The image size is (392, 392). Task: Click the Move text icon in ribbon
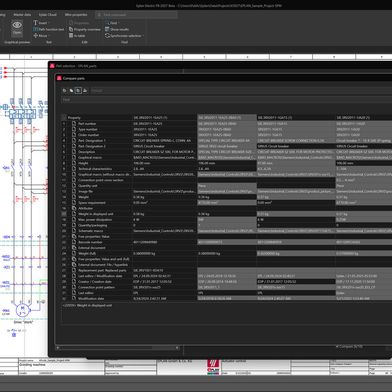(x=36, y=35)
